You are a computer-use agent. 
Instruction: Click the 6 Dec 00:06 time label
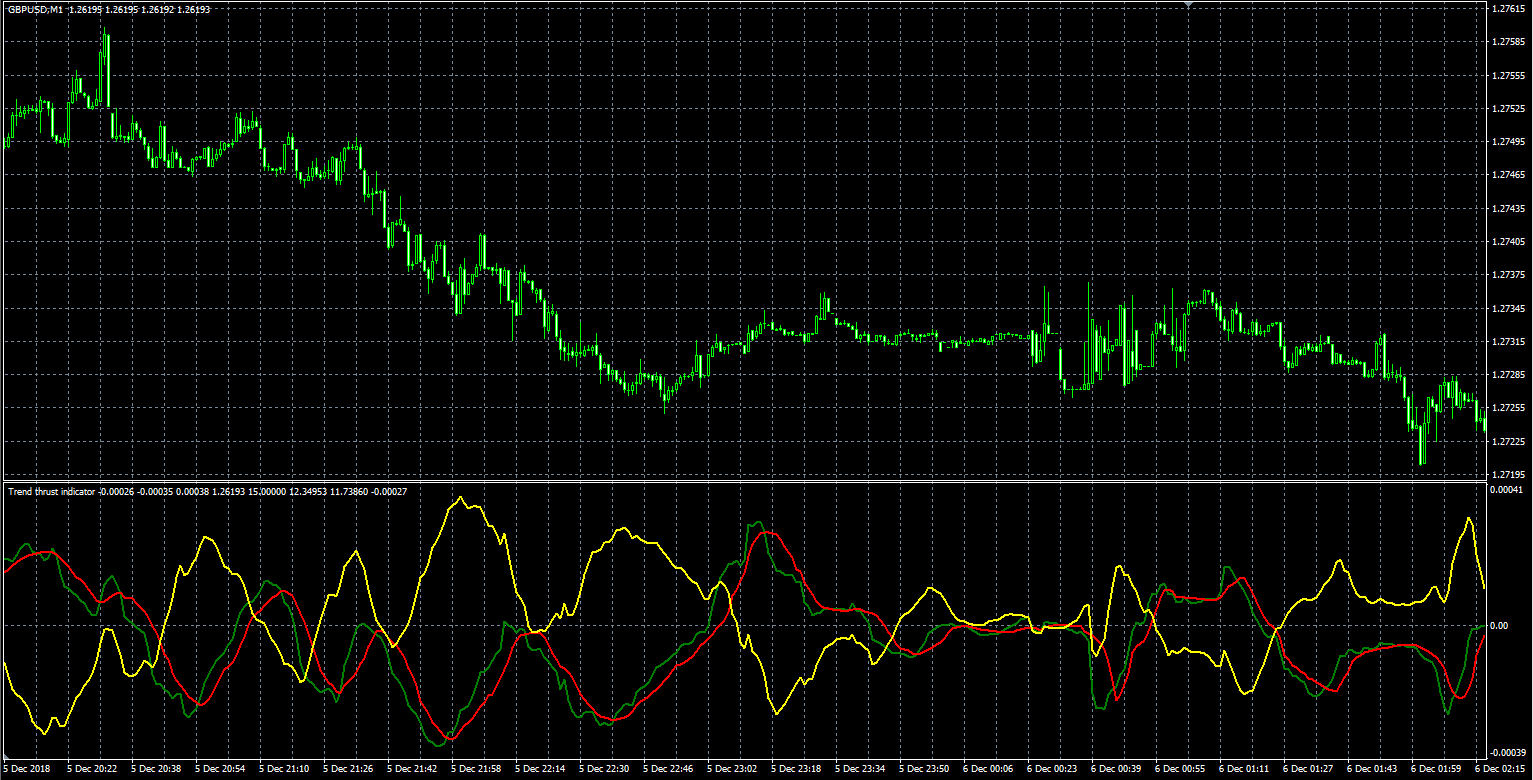click(x=990, y=769)
